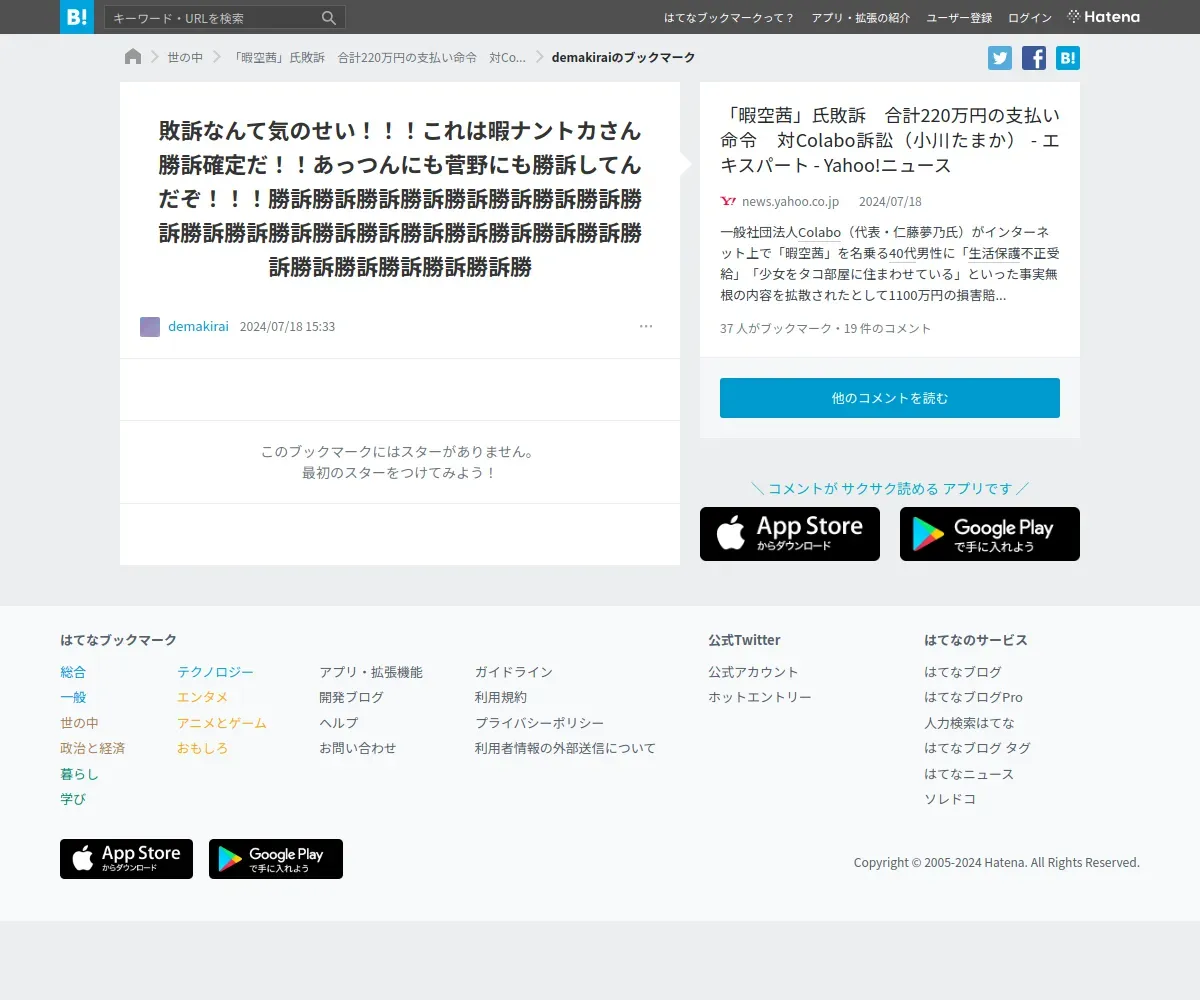Open アニメとゲーム category in footer
1200x1000 pixels.
[222, 723]
